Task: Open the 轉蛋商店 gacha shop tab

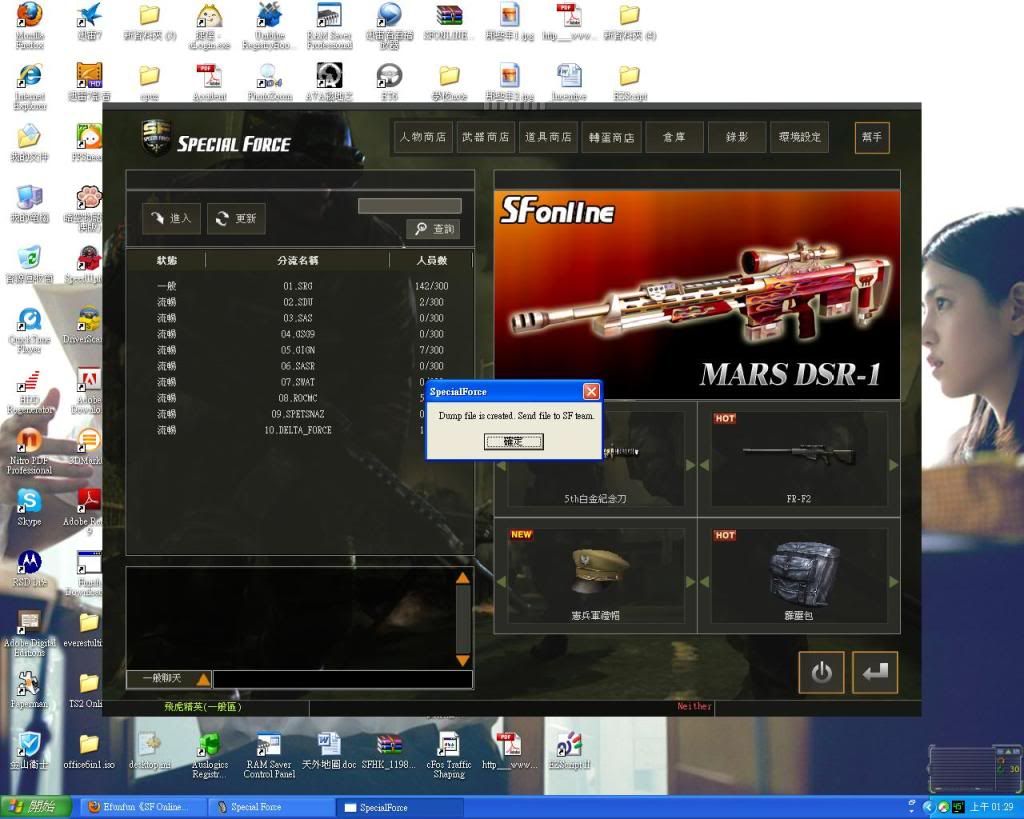Action: pyautogui.click(x=611, y=137)
